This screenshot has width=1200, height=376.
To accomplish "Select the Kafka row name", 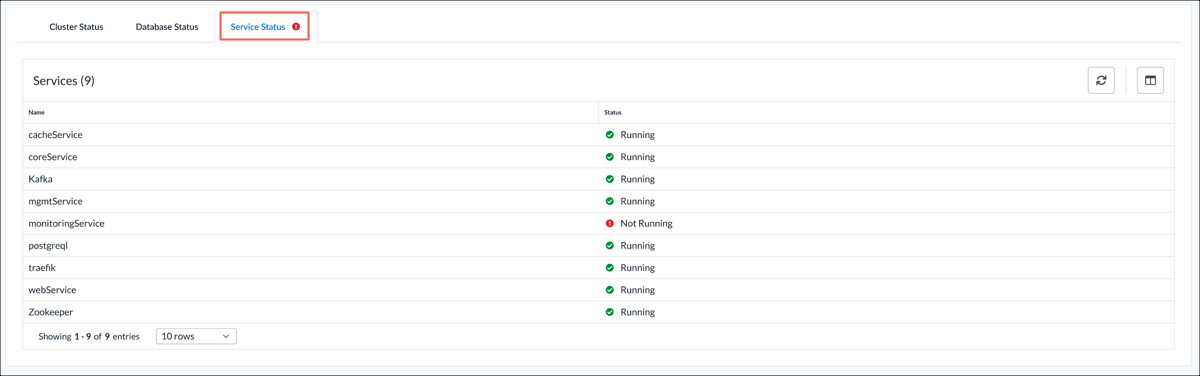I will tap(41, 179).
